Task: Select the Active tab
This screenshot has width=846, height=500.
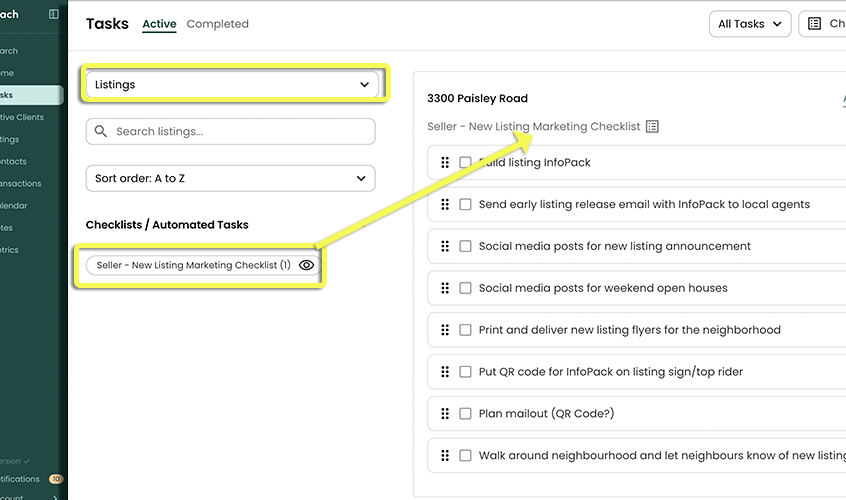Action: pos(159,24)
